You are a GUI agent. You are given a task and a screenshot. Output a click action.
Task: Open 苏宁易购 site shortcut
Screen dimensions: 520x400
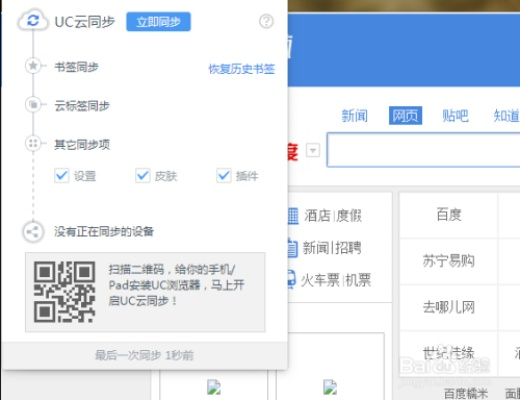(449, 261)
